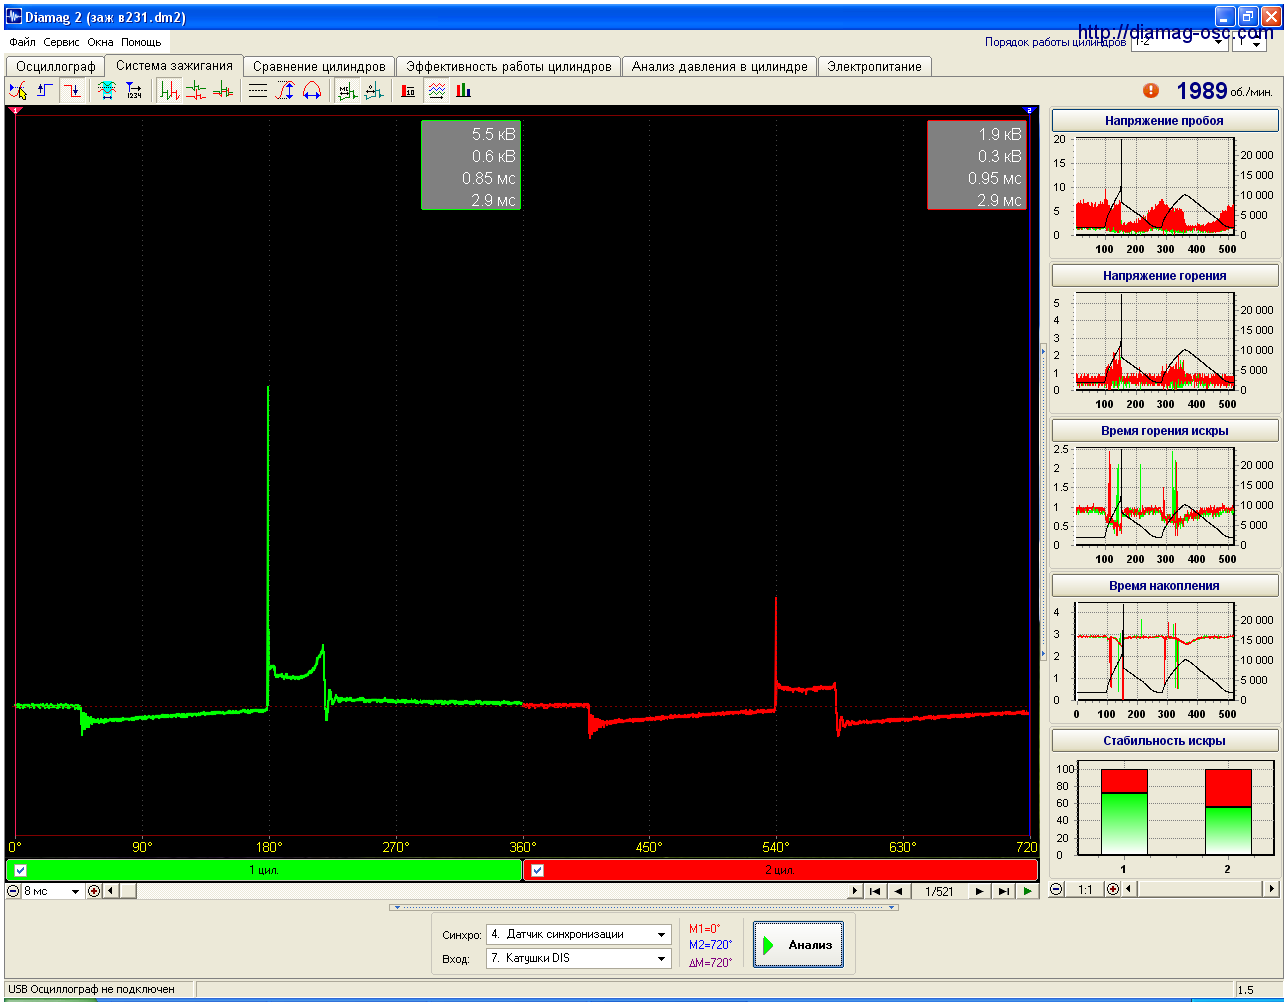This screenshot has width=1288, height=1002.
Task: Toggle the 2 цил. checkbox
Action: tap(537, 870)
